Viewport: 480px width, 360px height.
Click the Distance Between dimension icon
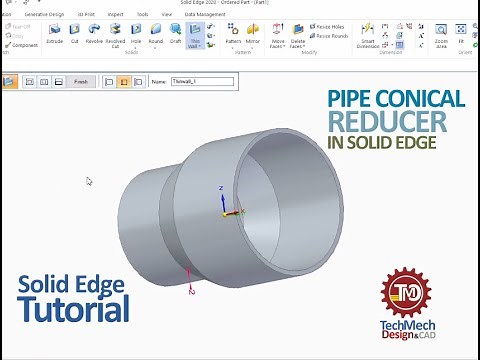click(x=385, y=26)
